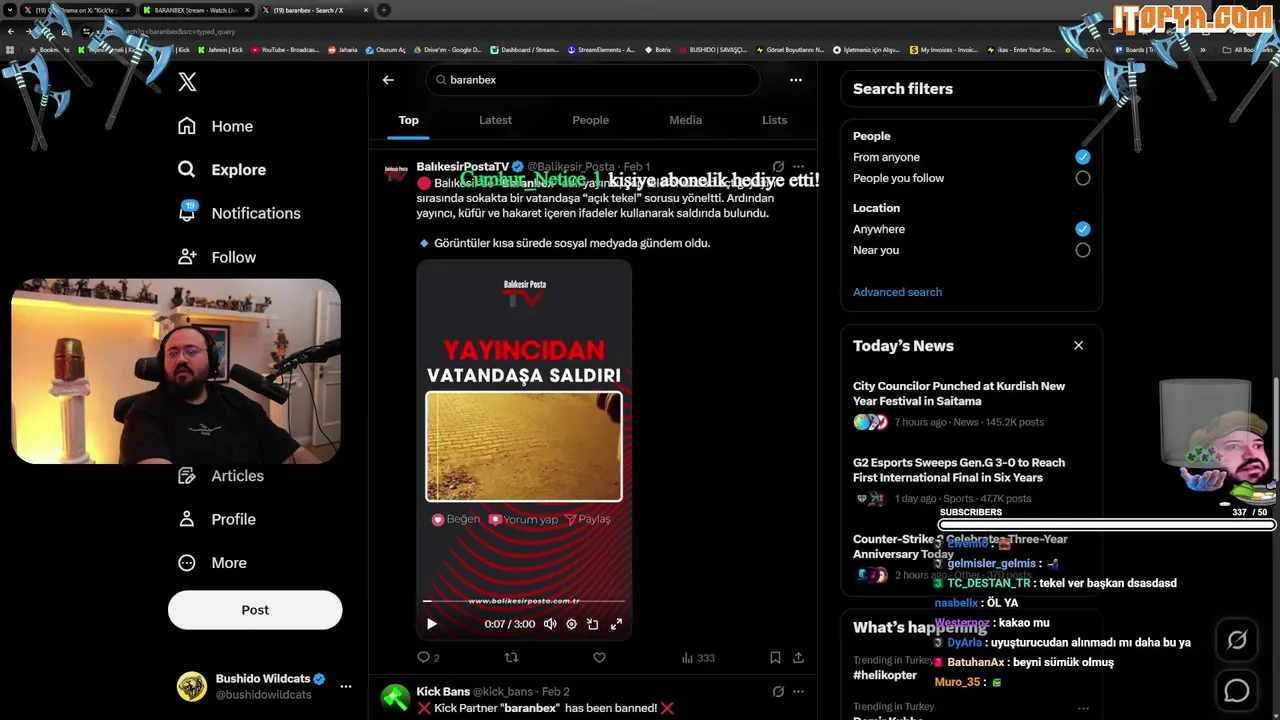Open Kick Bans profile avatar
The height and width of the screenshot is (720, 1280).
396,698
